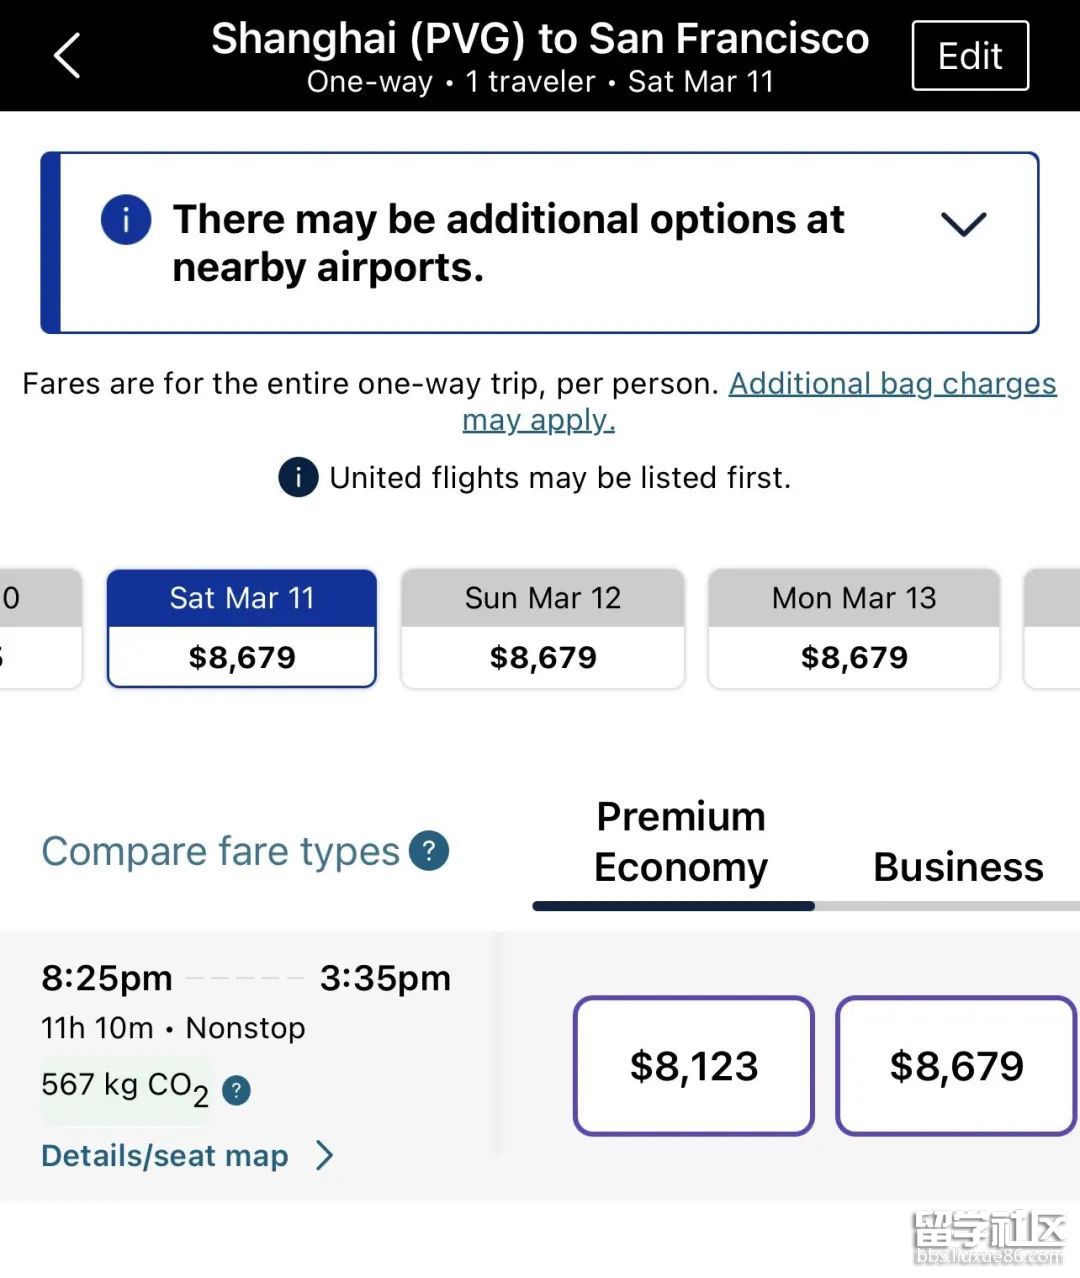The height and width of the screenshot is (1278, 1080).
Task: Select the $8,123 Premium Economy fare
Action: [x=694, y=1066]
